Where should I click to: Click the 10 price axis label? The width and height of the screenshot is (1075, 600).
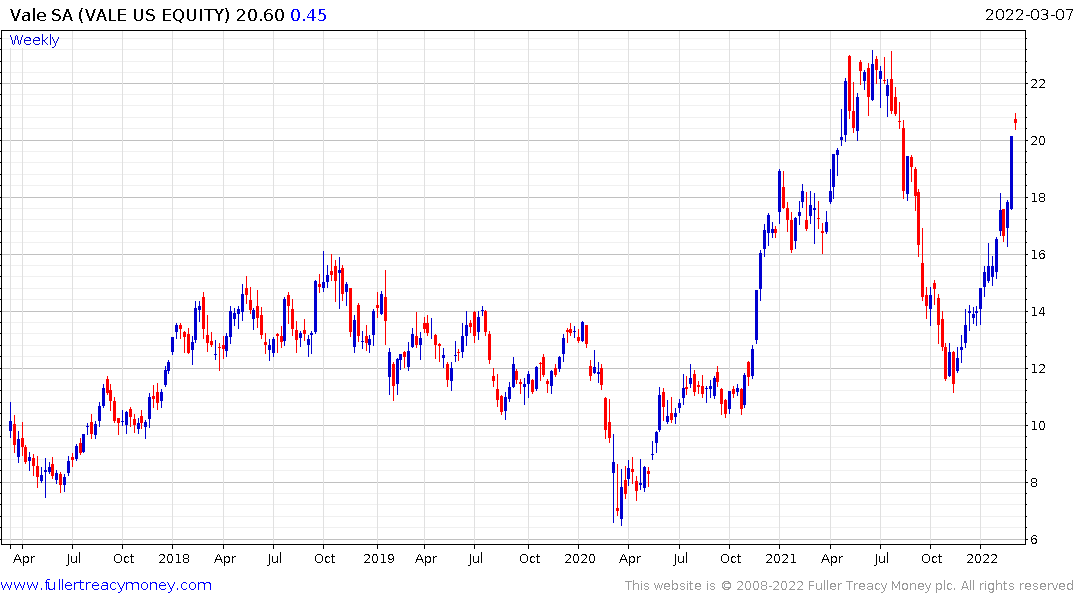[x=1038, y=426]
